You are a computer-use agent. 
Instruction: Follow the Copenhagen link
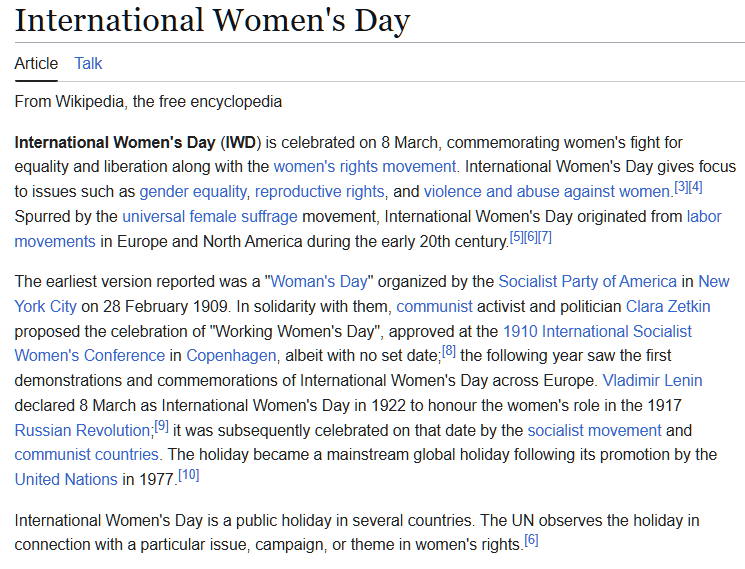click(231, 355)
